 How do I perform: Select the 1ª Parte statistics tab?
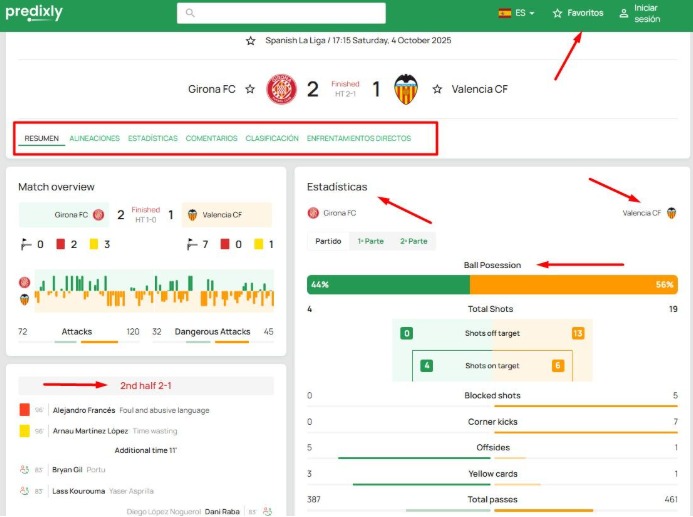pos(370,241)
